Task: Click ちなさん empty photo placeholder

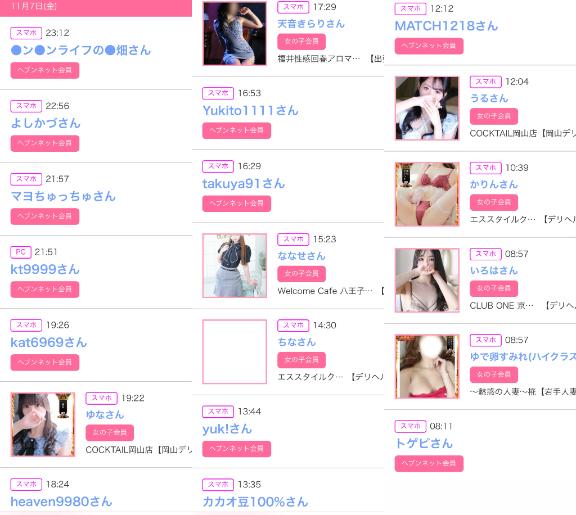Action: [235, 352]
